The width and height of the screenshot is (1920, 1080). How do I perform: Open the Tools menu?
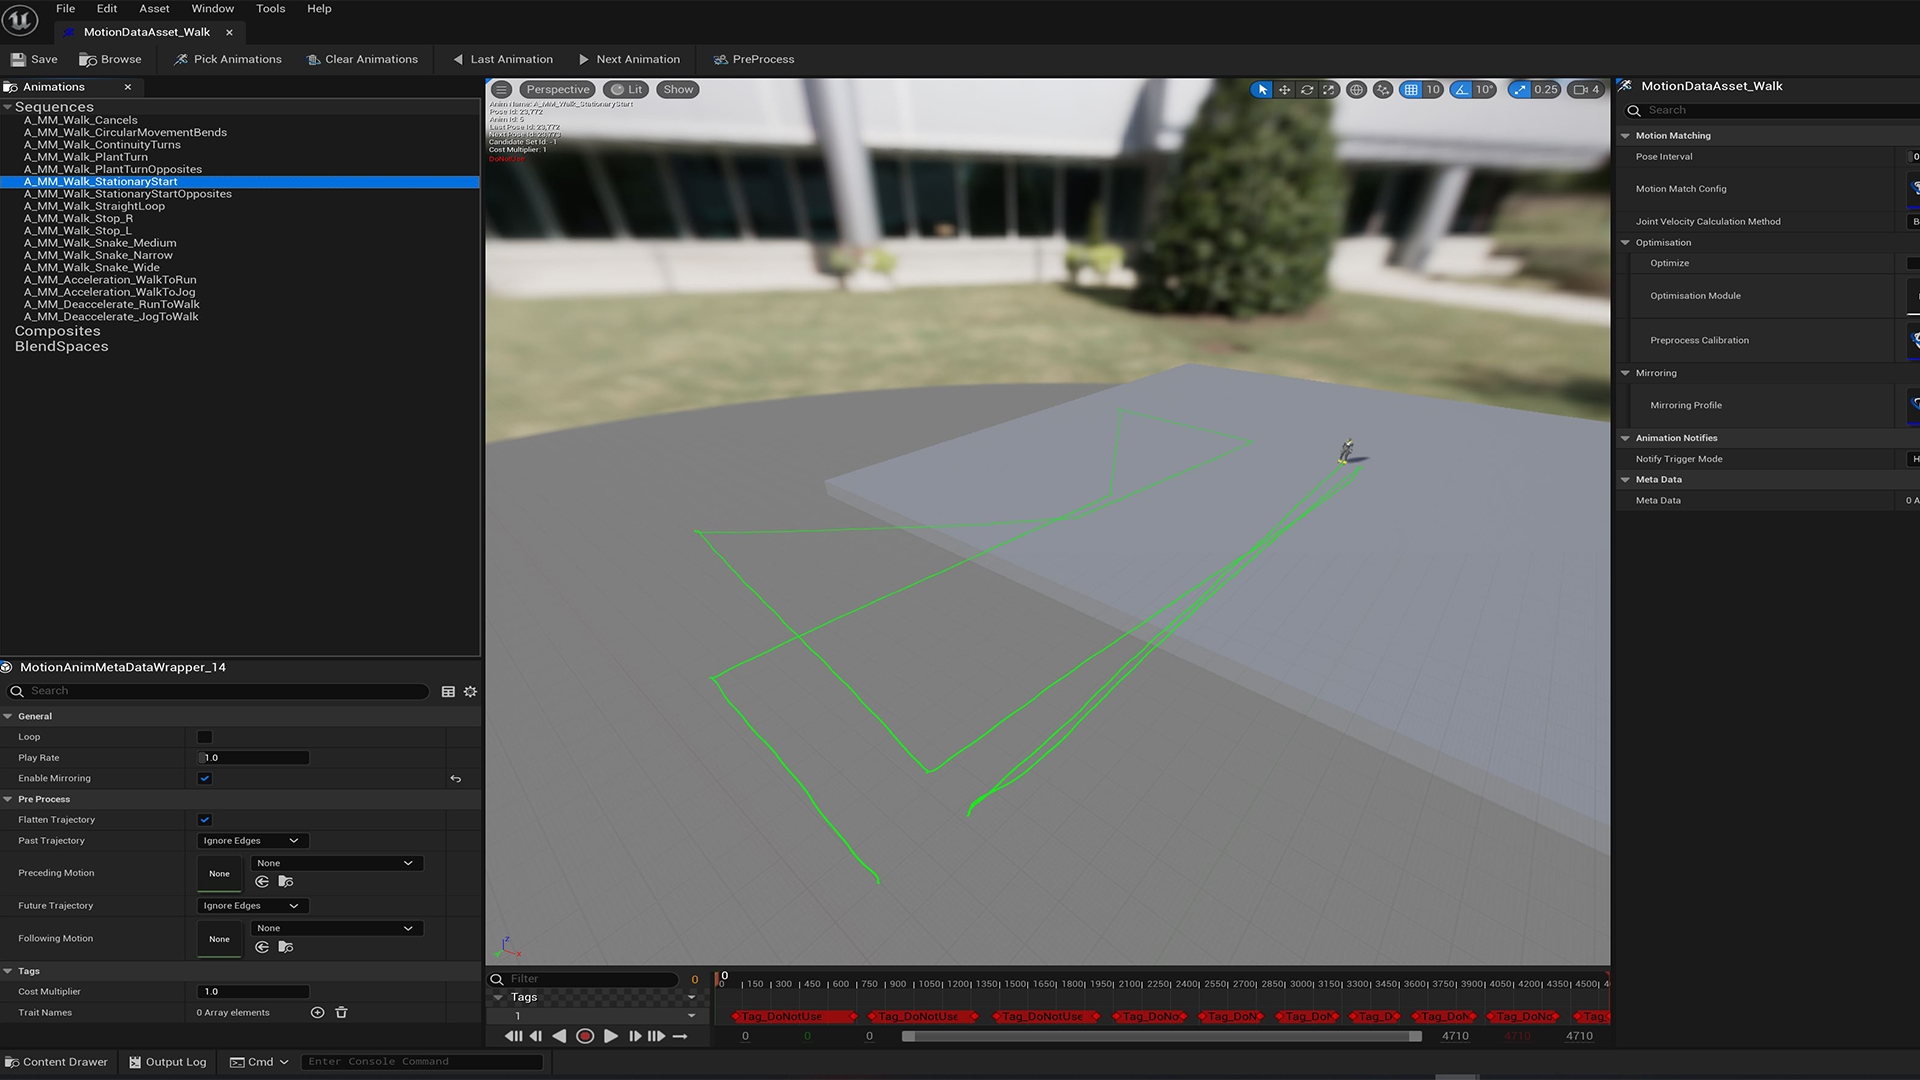pos(270,9)
